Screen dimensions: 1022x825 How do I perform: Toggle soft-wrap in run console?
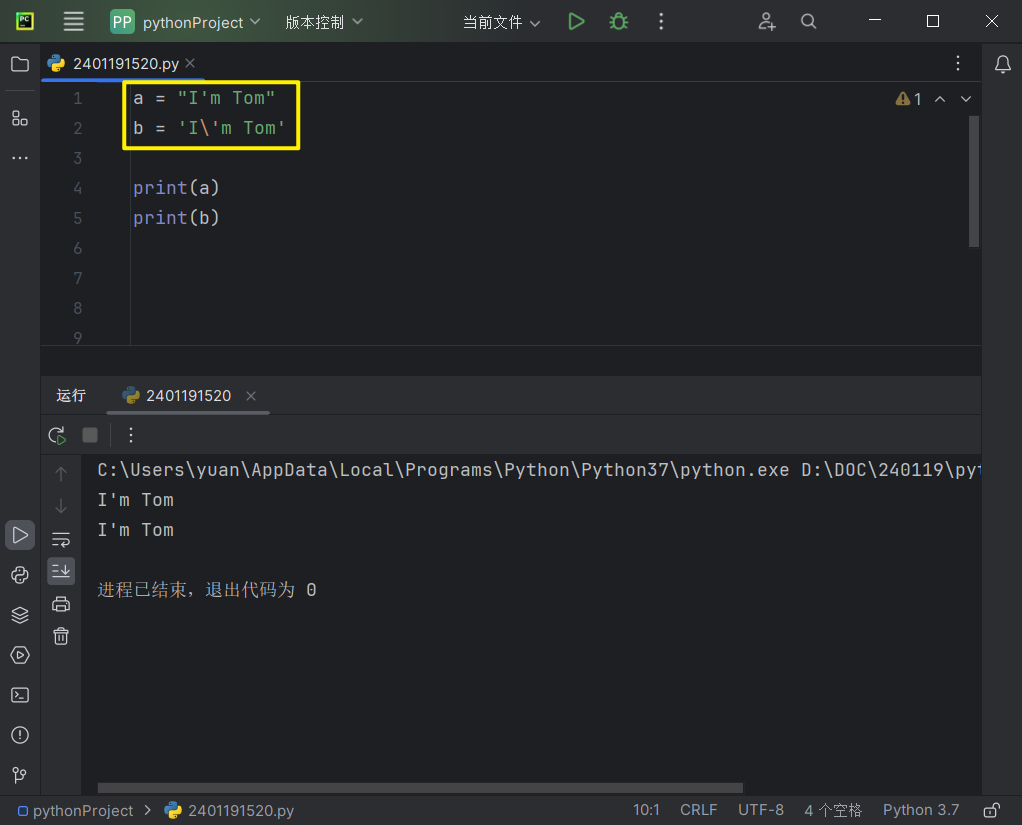pyautogui.click(x=61, y=540)
